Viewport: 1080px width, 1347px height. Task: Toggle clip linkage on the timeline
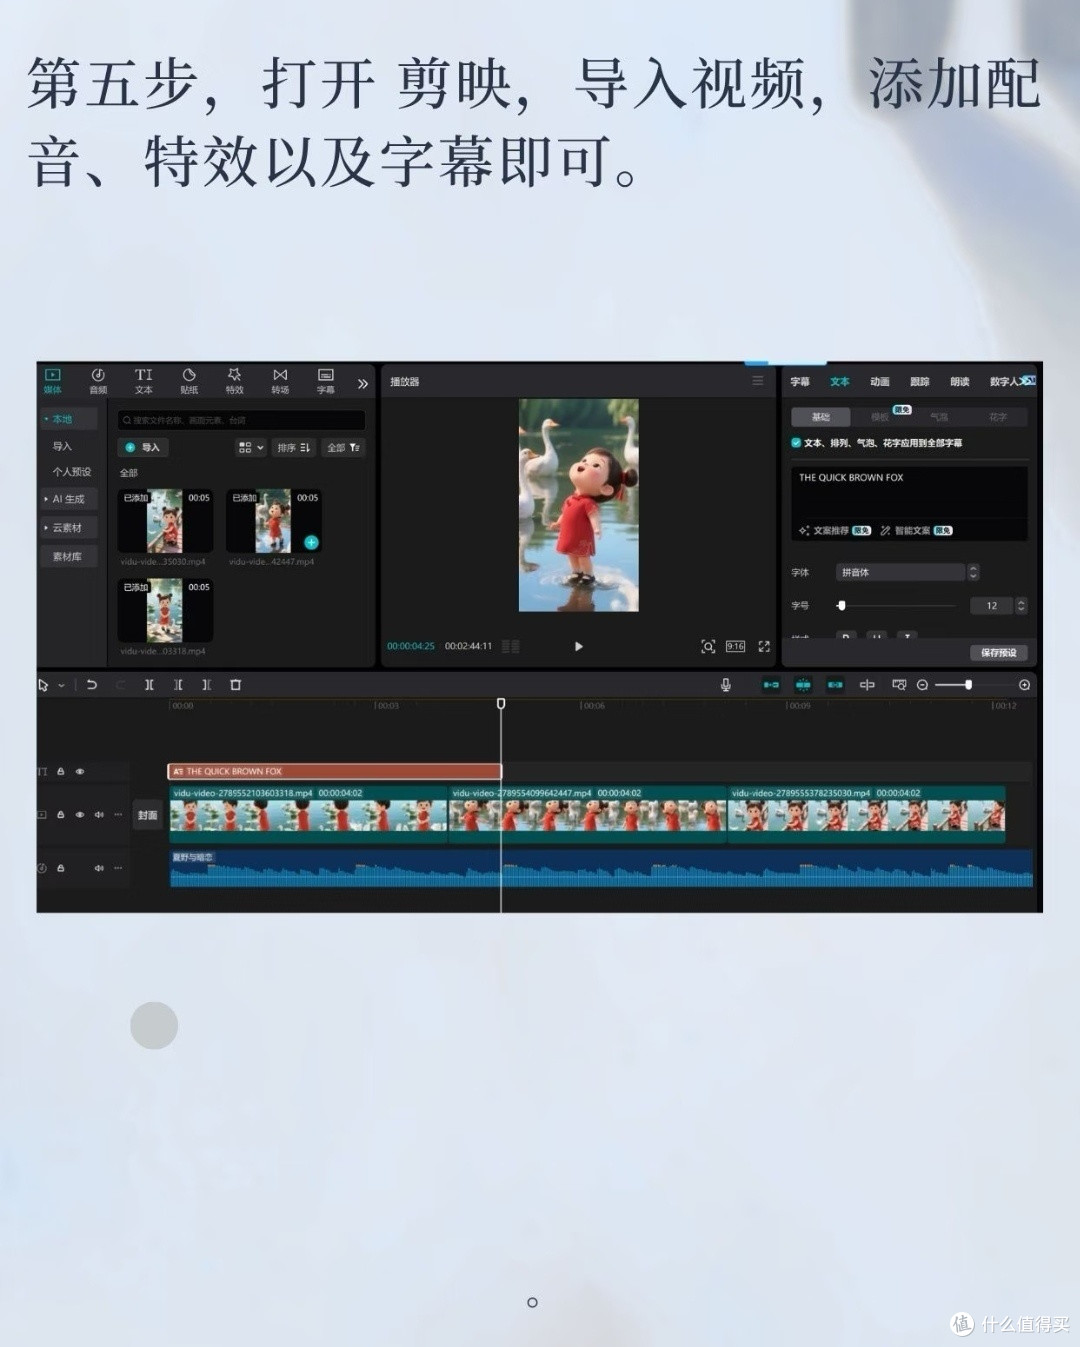tap(835, 685)
